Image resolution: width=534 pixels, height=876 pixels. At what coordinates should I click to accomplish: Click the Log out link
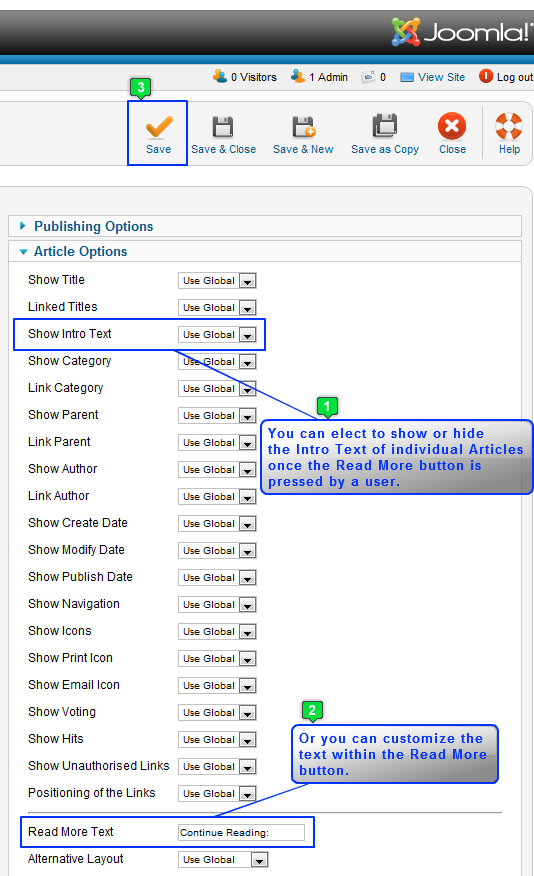click(514, 77)
